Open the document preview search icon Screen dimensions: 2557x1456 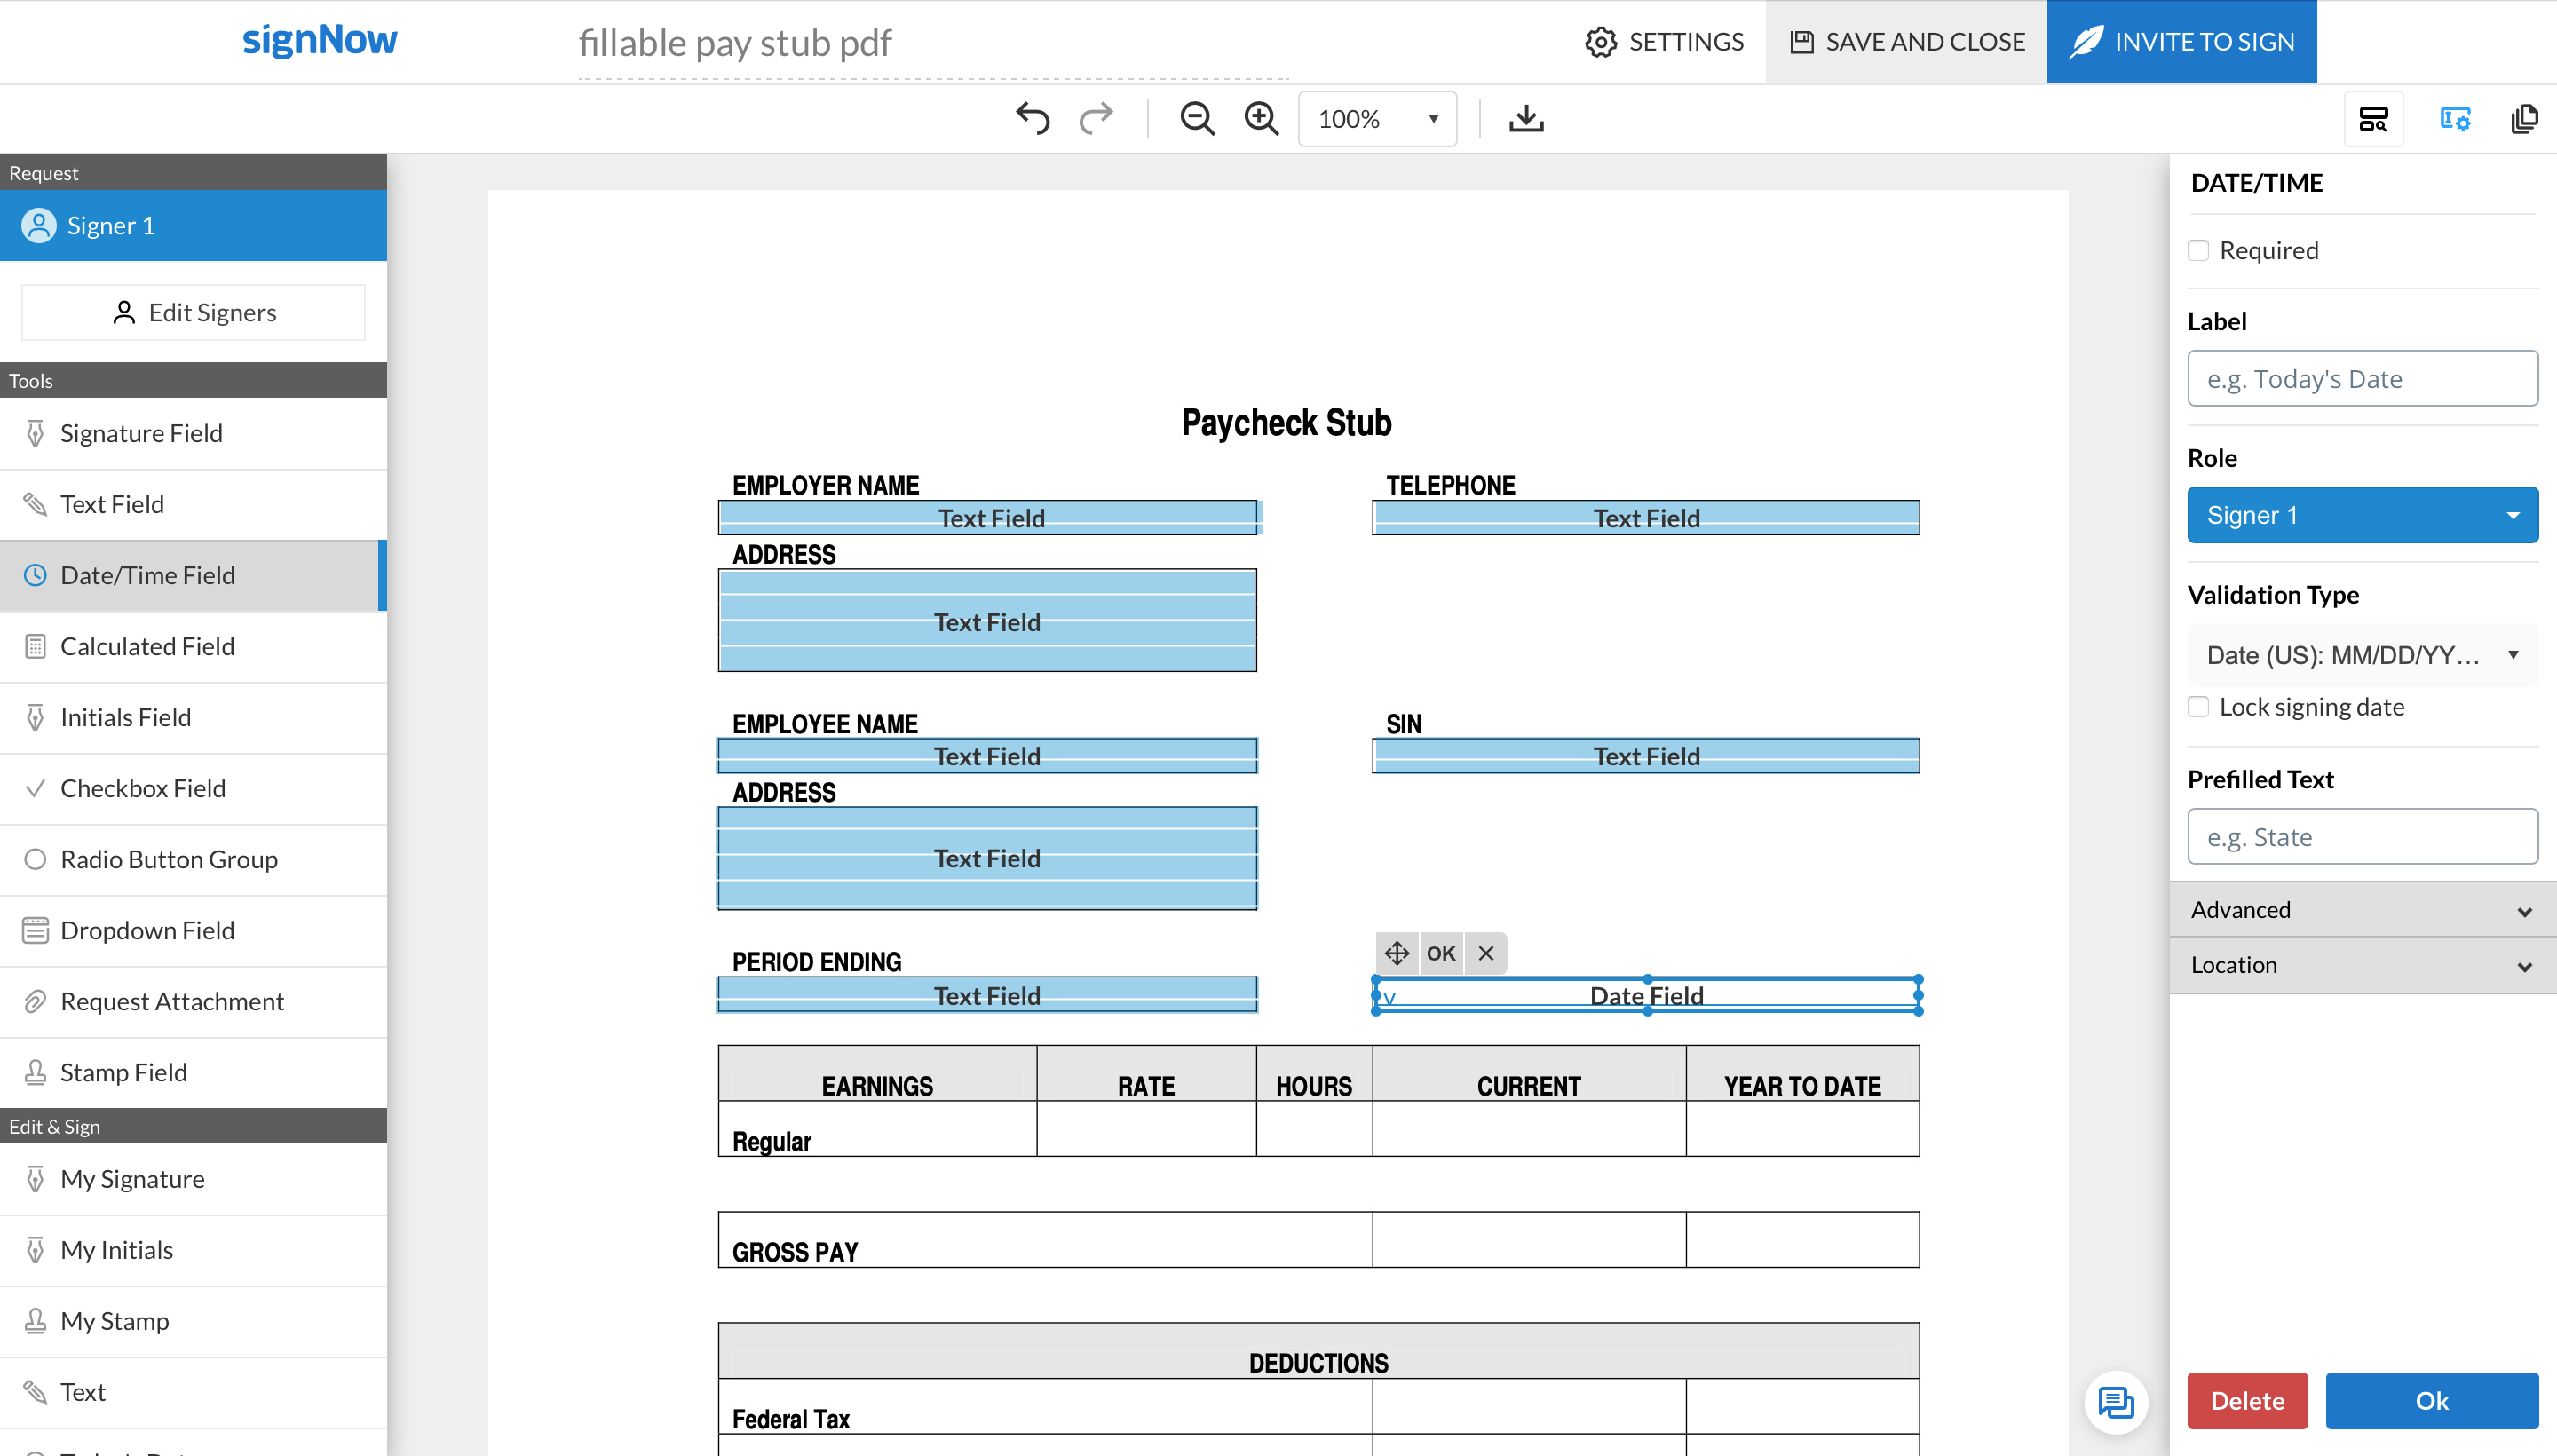(2372, 118)
